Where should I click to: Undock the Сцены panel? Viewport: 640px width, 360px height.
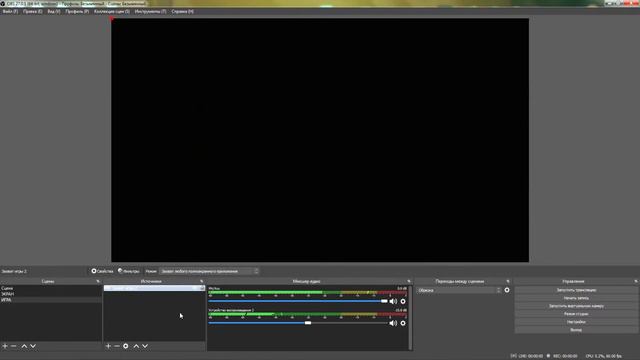coord(98,281)
